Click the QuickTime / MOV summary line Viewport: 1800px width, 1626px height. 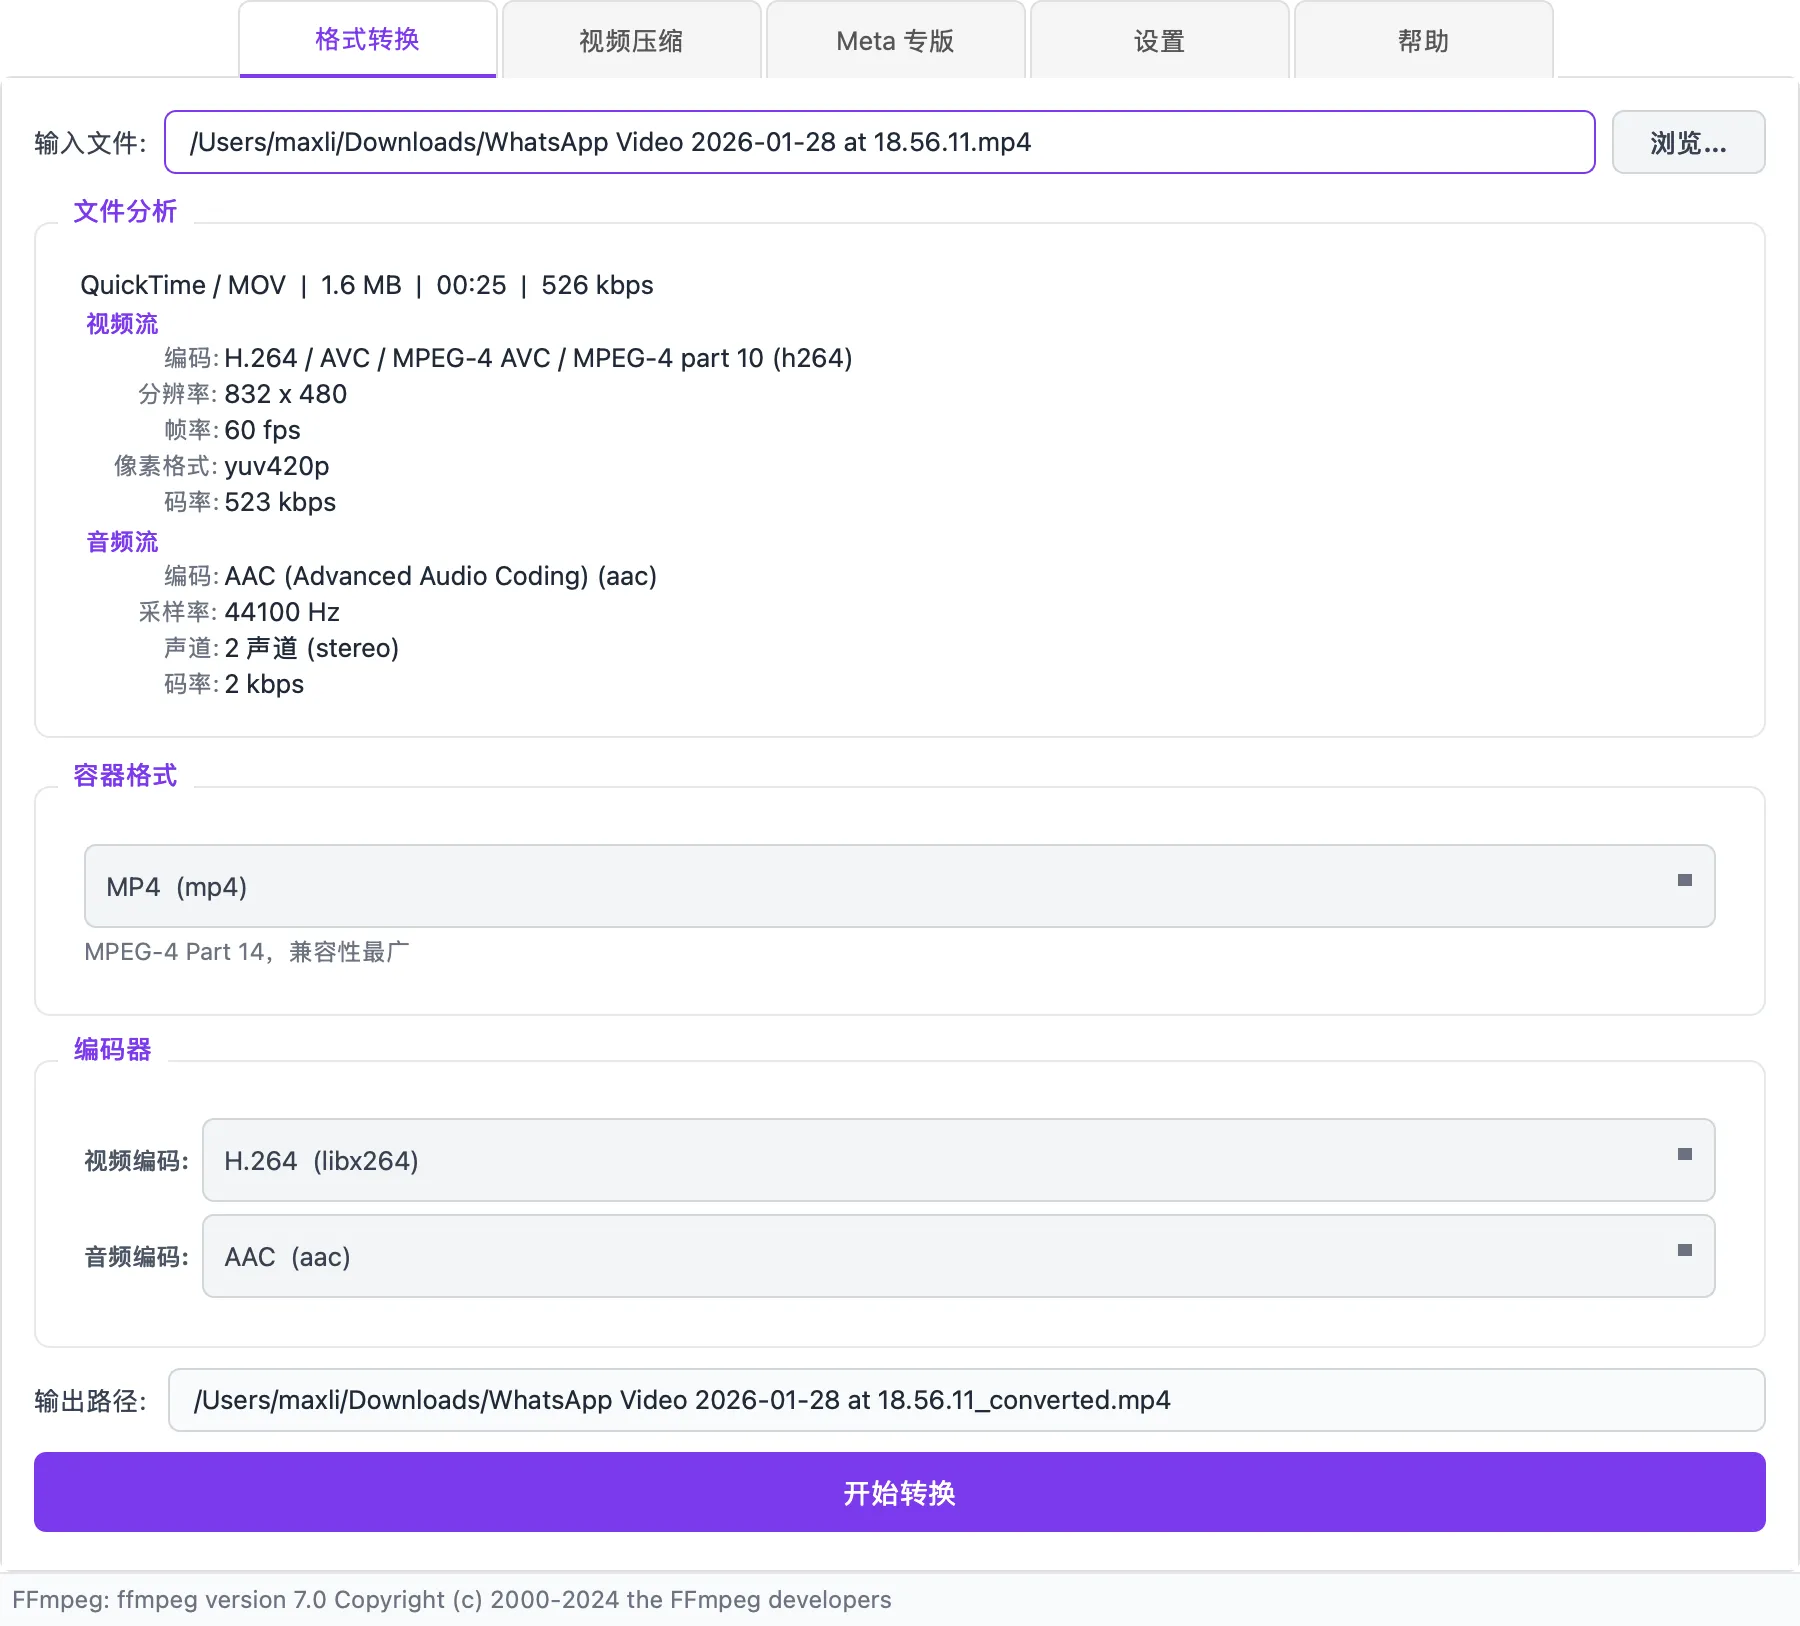click(367, 285)
